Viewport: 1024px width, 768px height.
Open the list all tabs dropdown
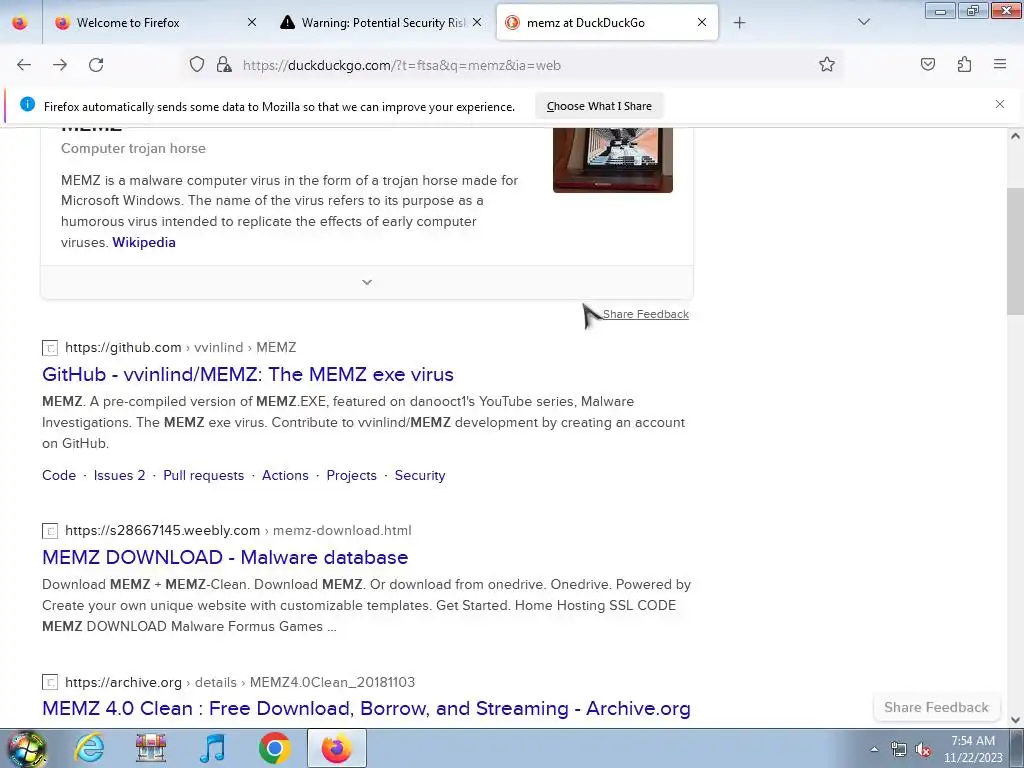[x=863, y=23]
